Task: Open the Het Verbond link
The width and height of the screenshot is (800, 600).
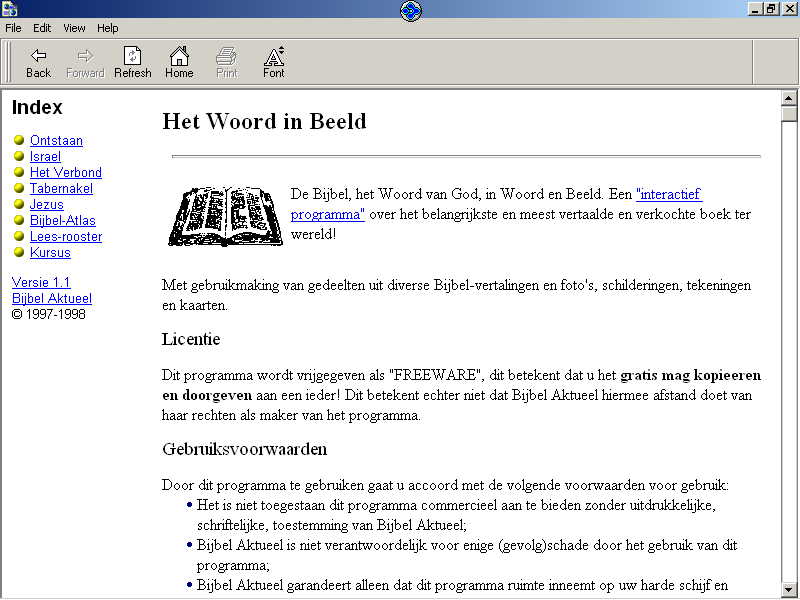Action: click(66, 172)
